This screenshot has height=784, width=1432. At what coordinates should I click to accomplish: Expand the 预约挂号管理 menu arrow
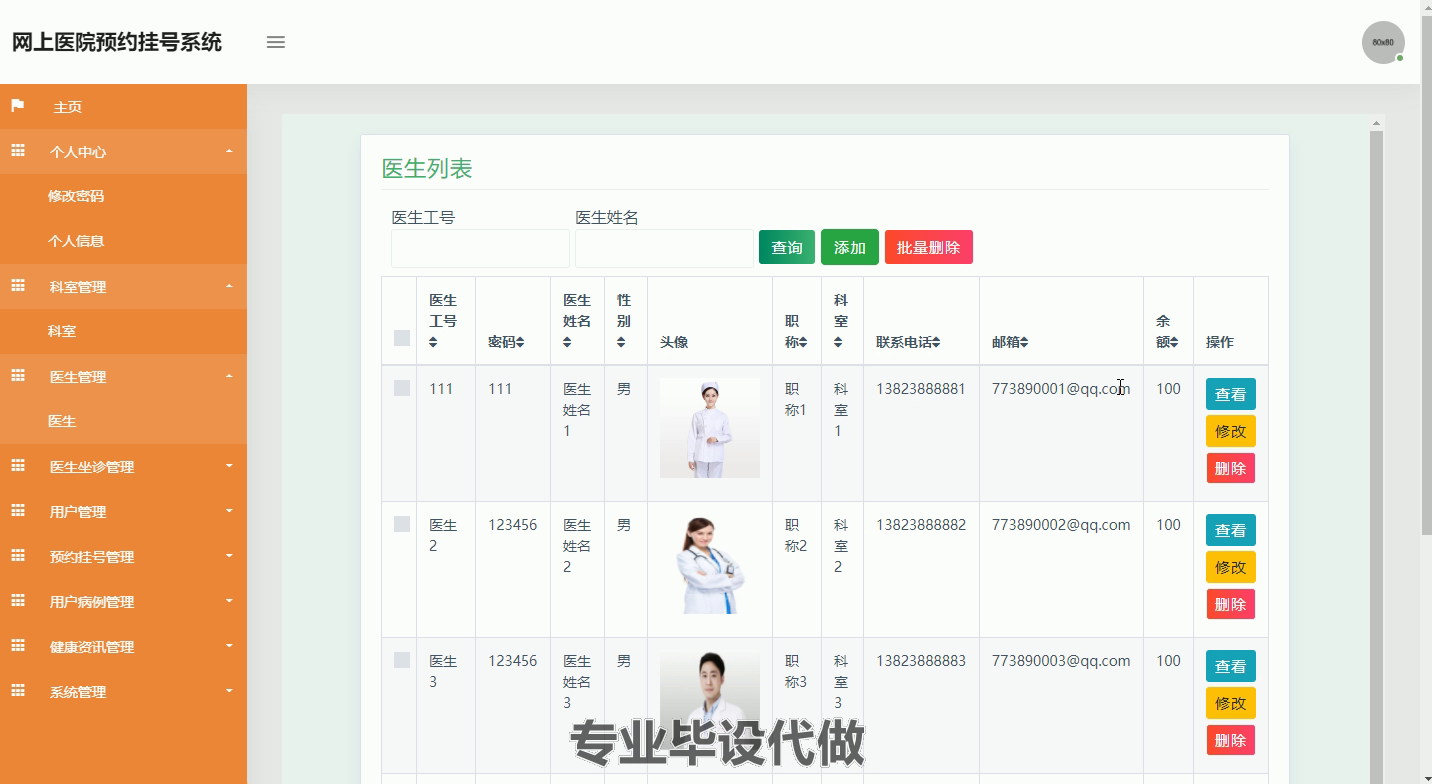229,556
